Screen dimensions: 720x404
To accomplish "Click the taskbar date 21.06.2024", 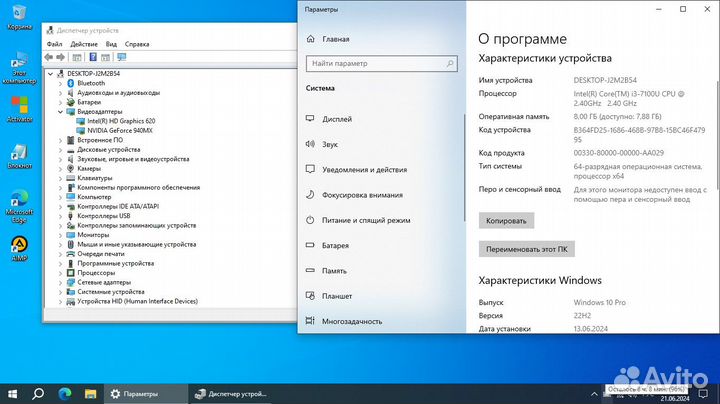I will click(x=675, y=398).
